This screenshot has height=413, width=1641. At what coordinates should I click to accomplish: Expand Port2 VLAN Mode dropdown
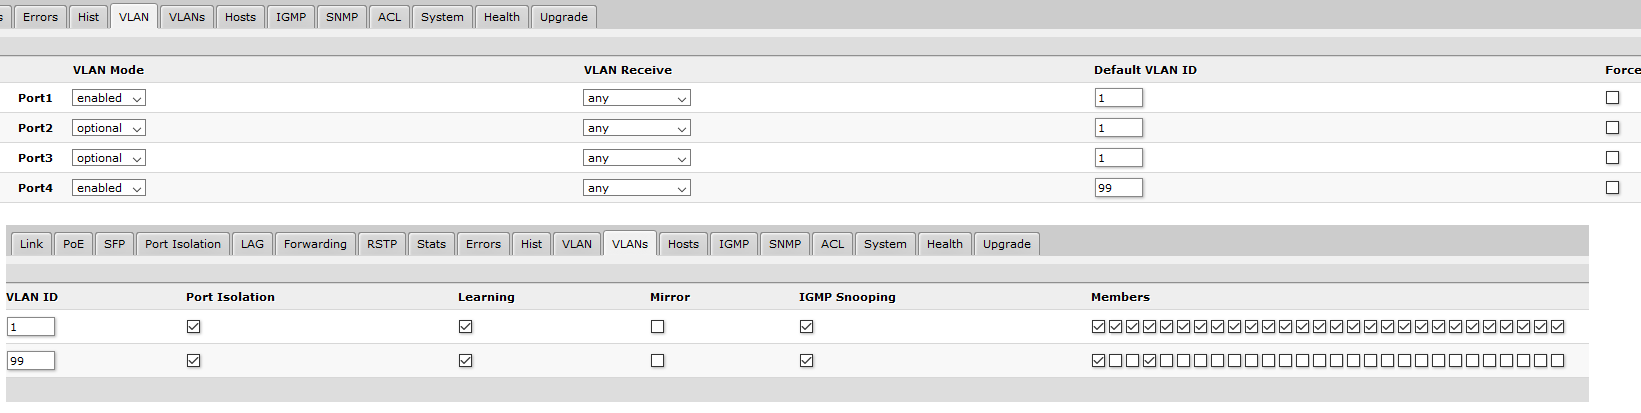coord(108,128)
